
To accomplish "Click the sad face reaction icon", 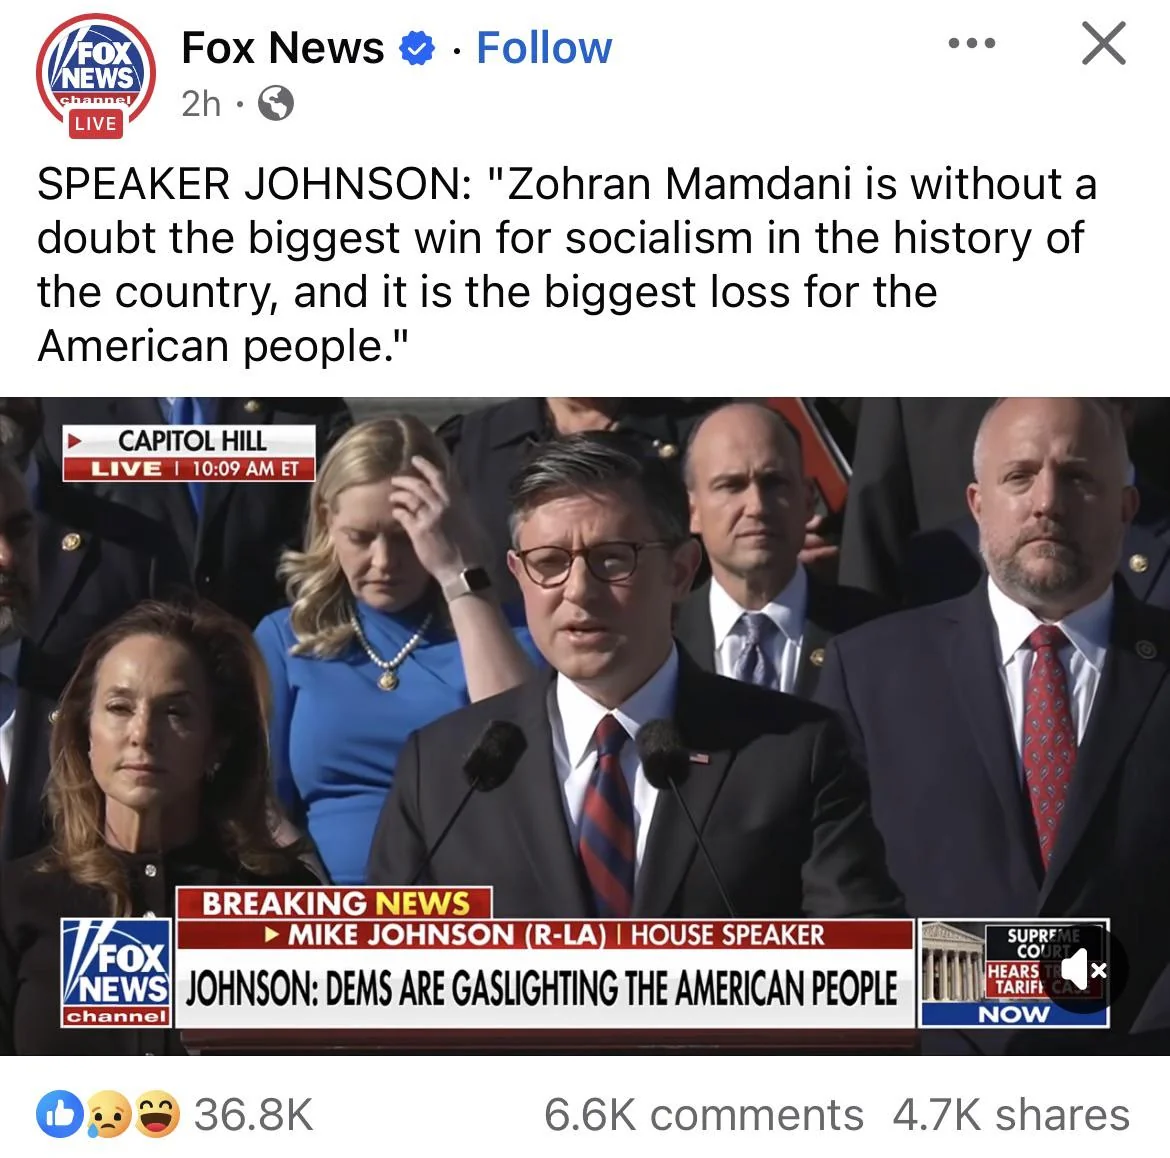I will click(108, 1115).
